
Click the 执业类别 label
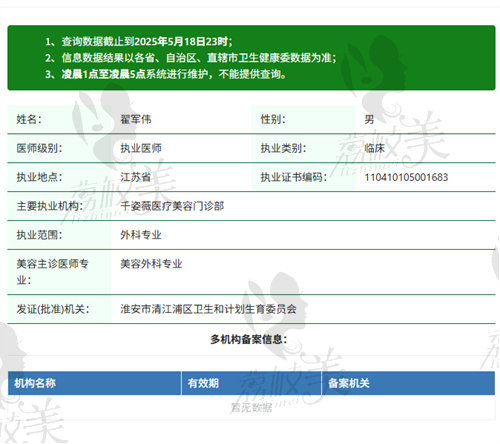pyautogui.click(x=283, y=148)
